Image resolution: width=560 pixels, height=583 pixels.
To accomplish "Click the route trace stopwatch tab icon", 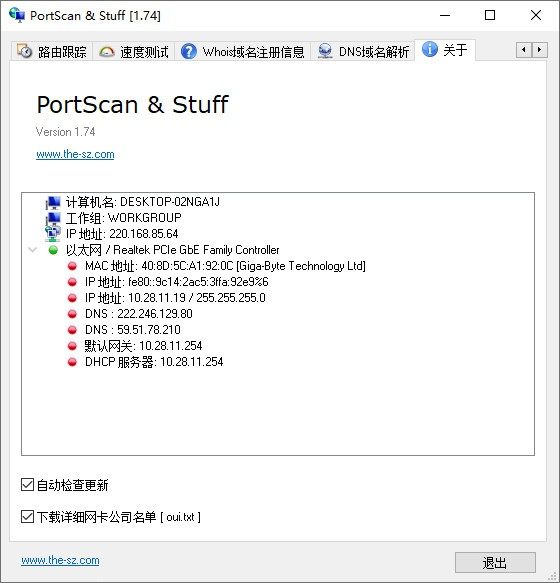I will click(25, 51).
